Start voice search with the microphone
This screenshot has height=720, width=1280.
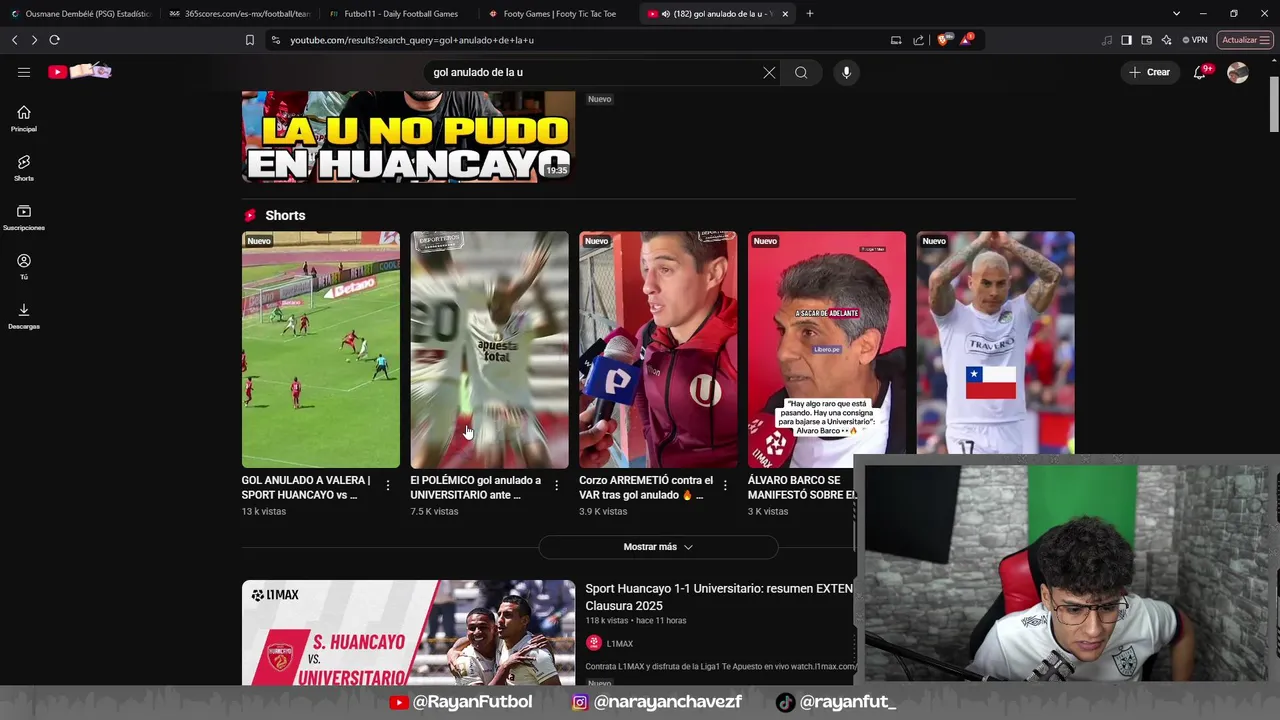(846, 72)
